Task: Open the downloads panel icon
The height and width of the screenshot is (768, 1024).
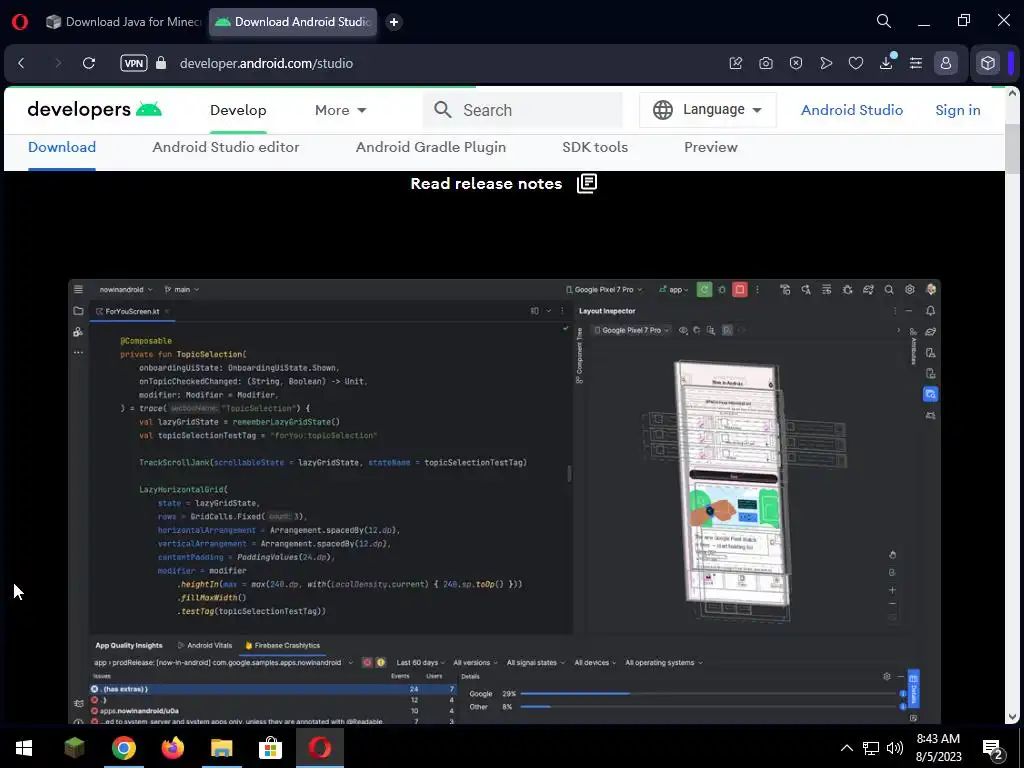Action: tap(887, 62)
